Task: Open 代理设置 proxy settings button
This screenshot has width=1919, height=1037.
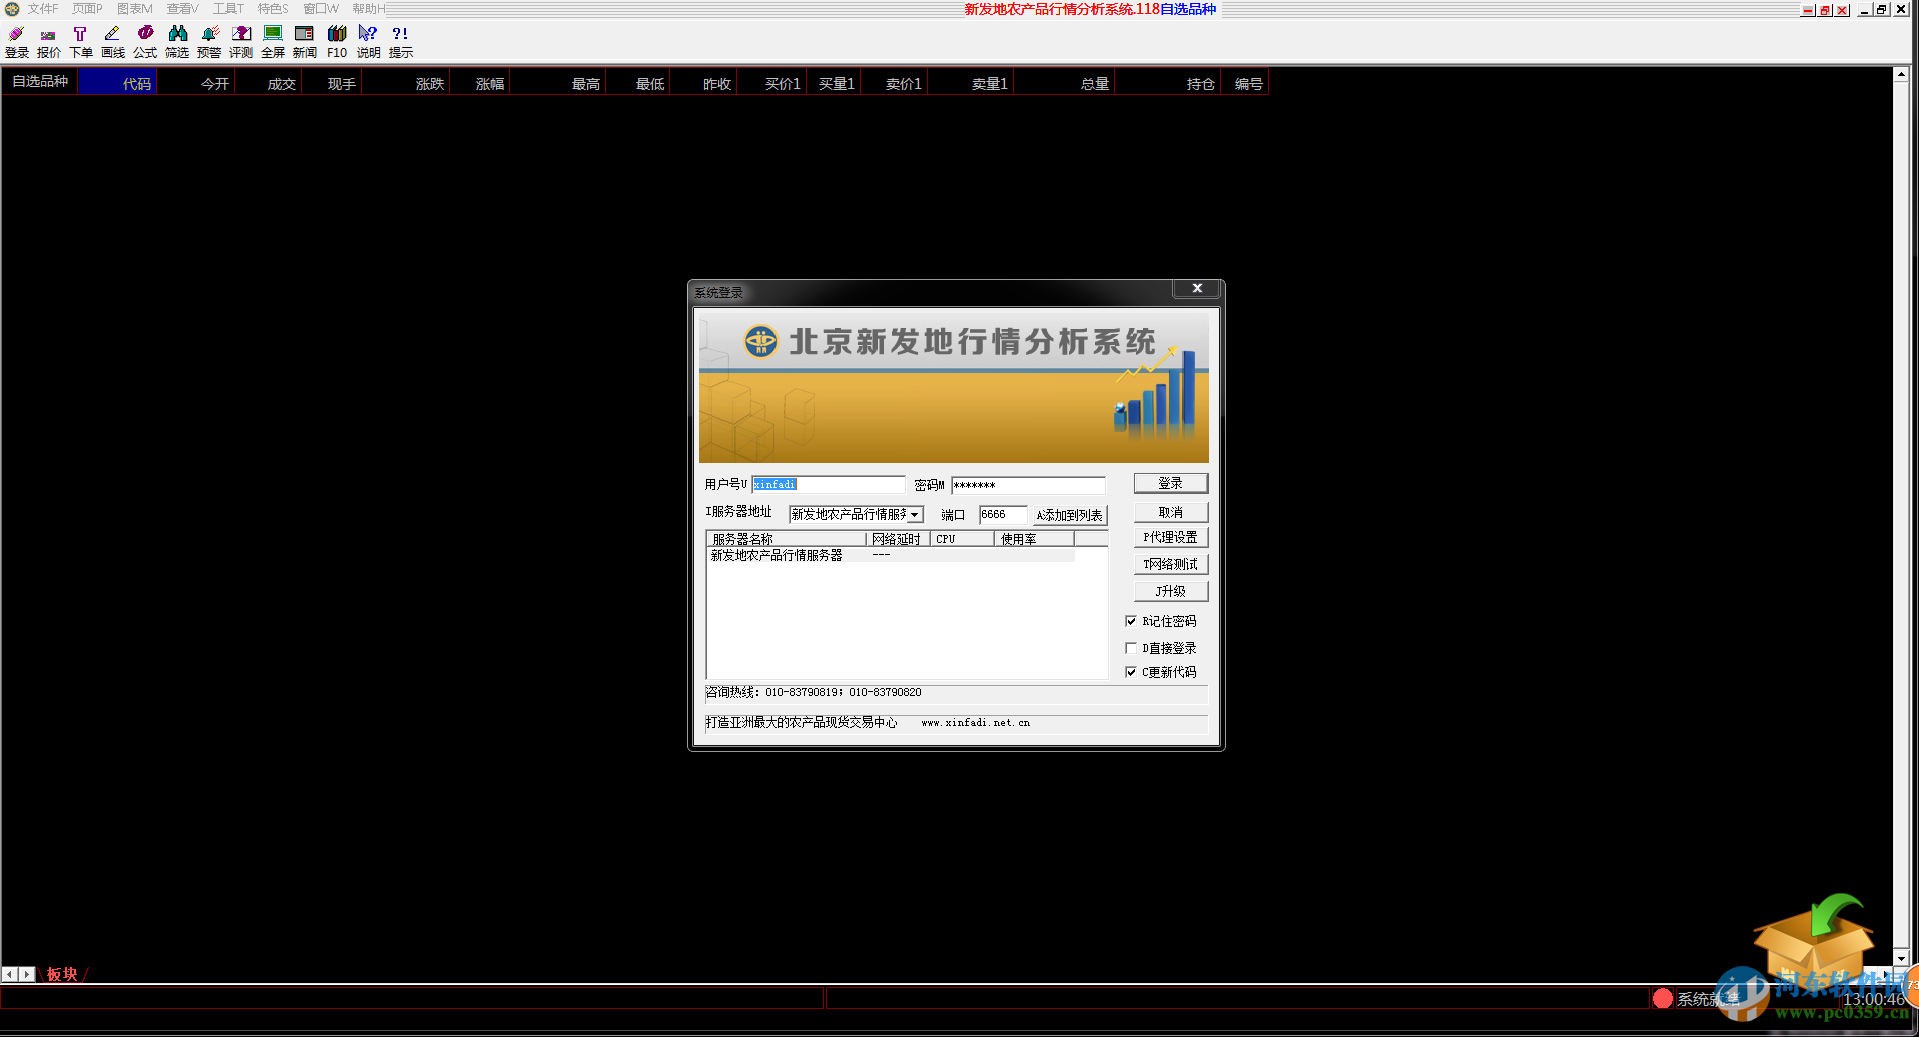Action: (x=1170, y=537)
